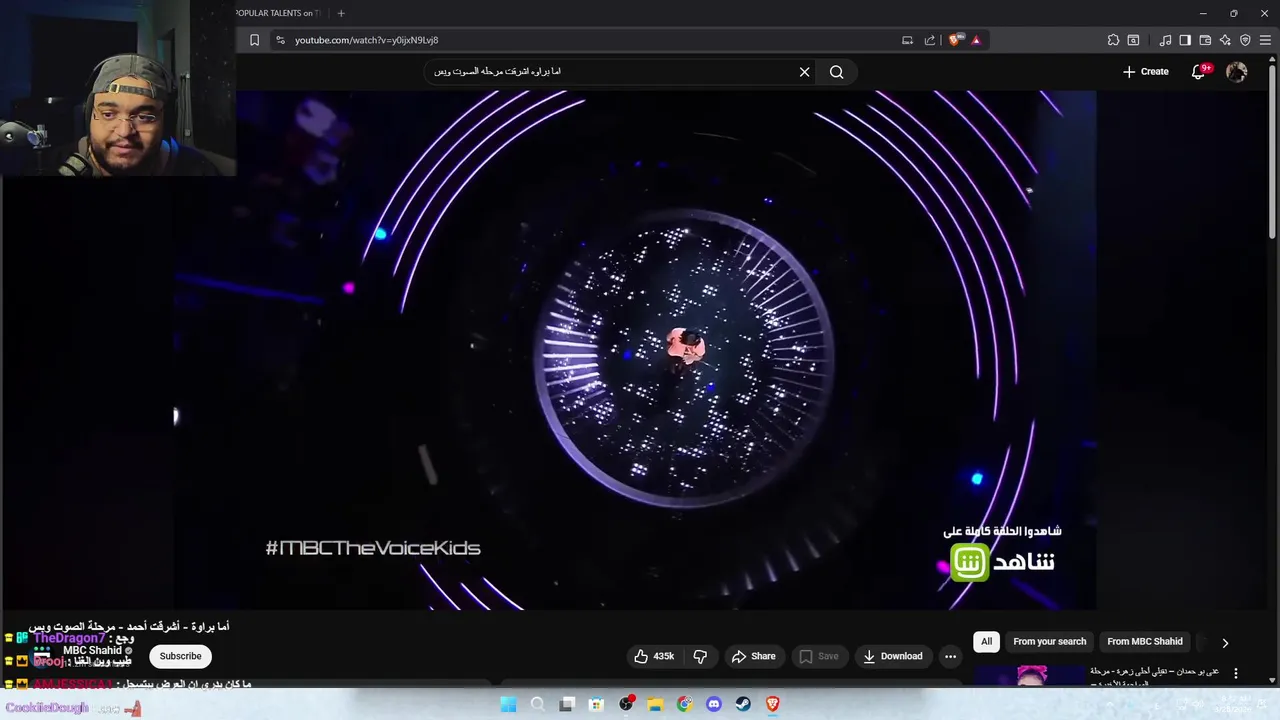The width and height of the screenshot is (1280, 720).
Task: Open Brave browser from the taskbar
Action: coord(773,704)
